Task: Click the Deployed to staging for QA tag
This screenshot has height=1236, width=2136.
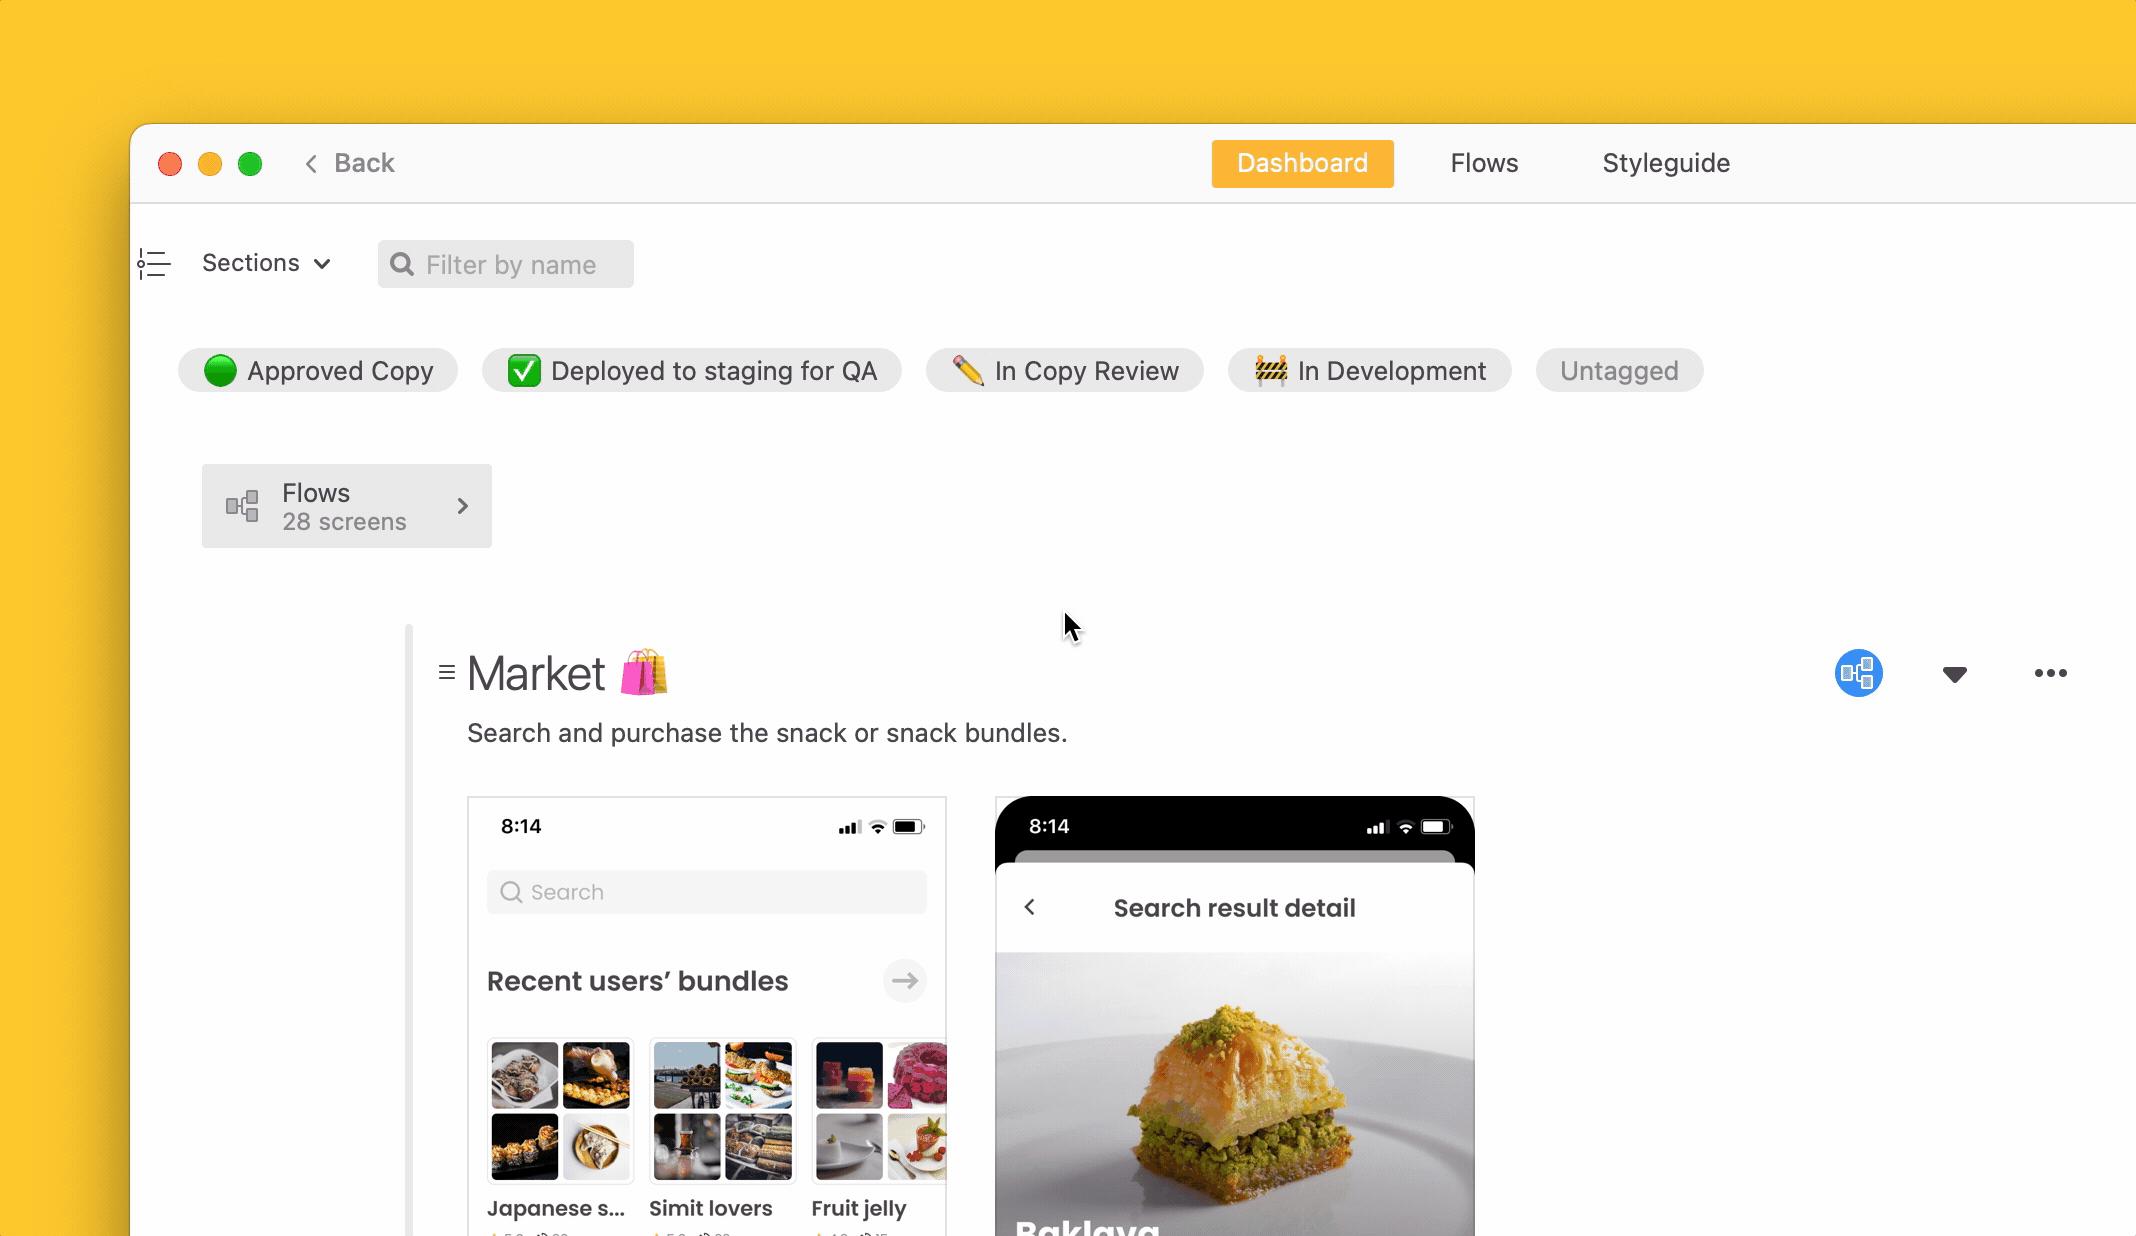Action: click(691, 369)
